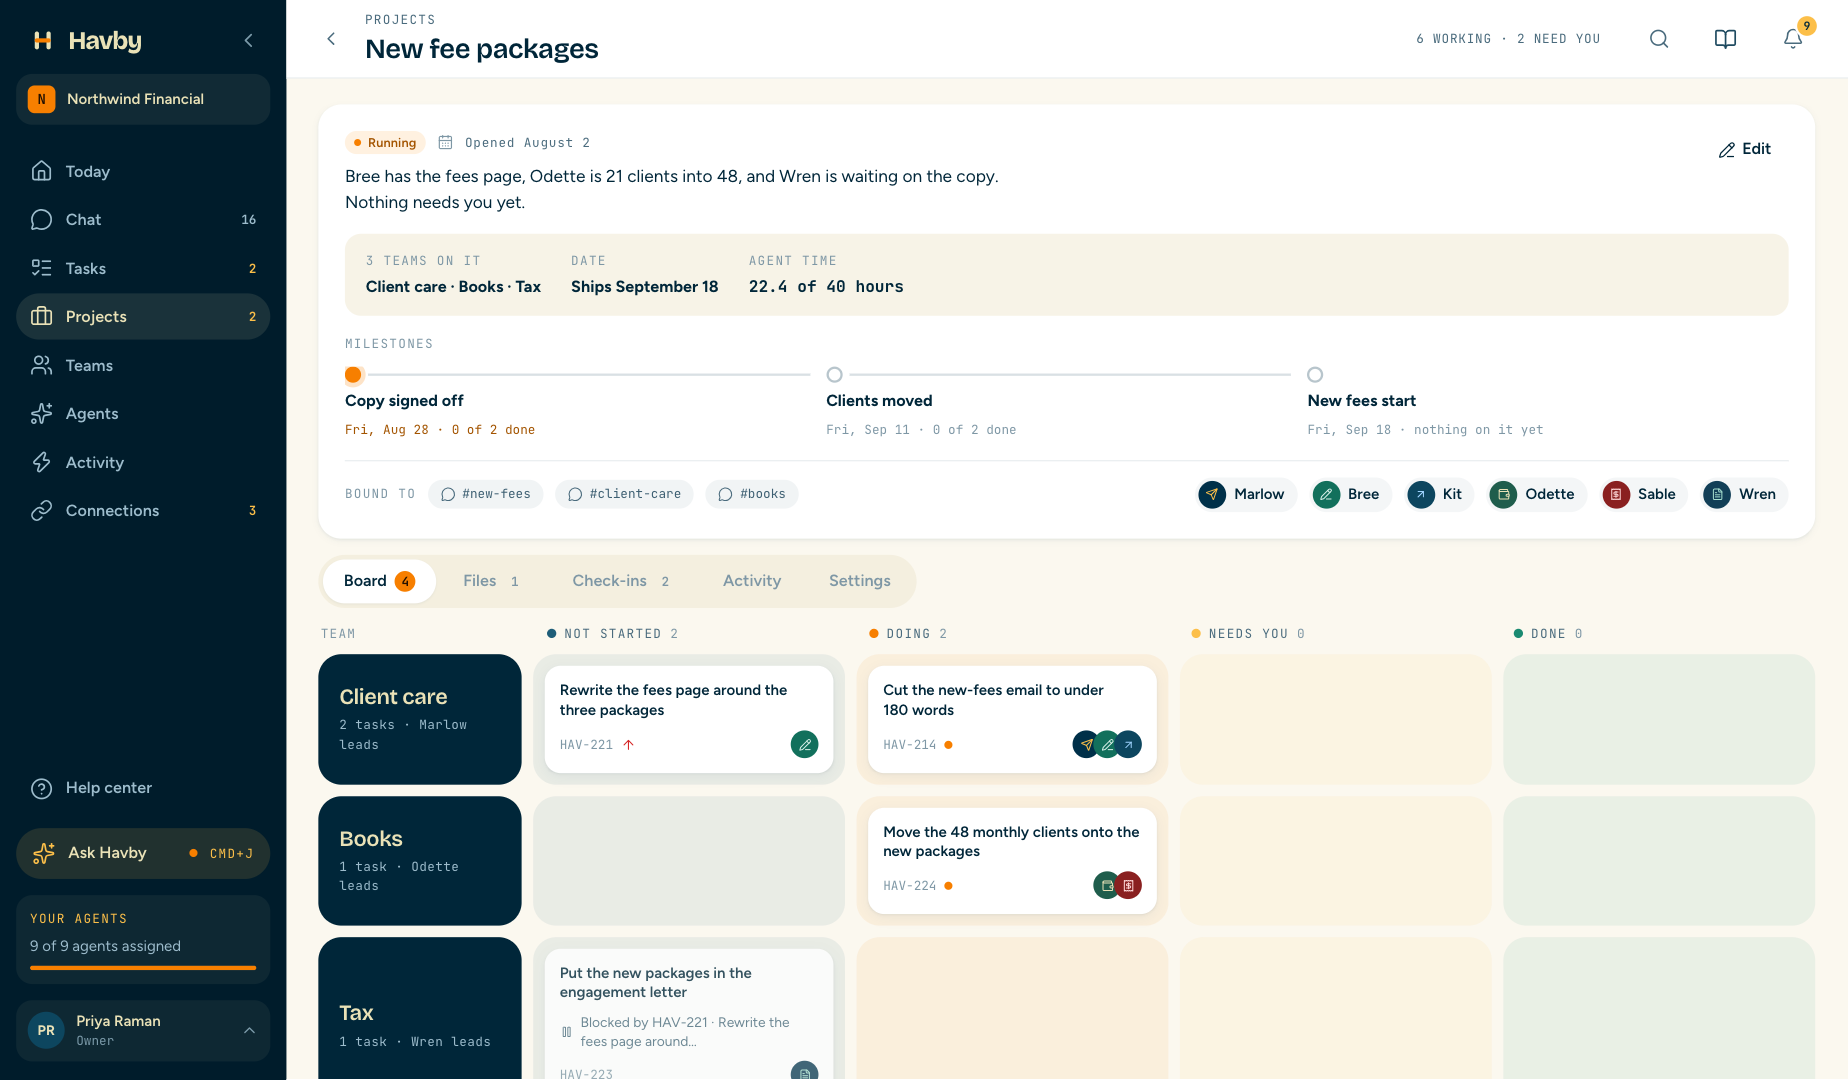Select the Copy signed off milestone marker

tap(353, 375)
